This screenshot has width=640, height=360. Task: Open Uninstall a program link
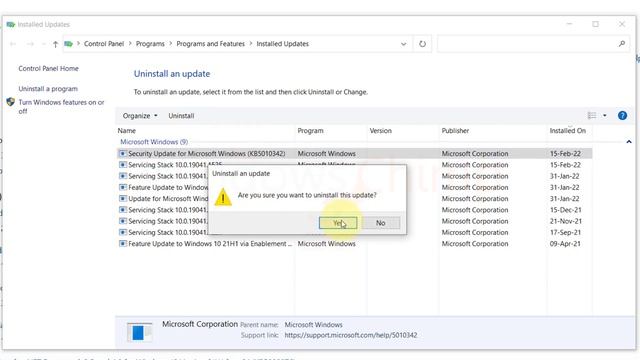(x=48, y=89)
